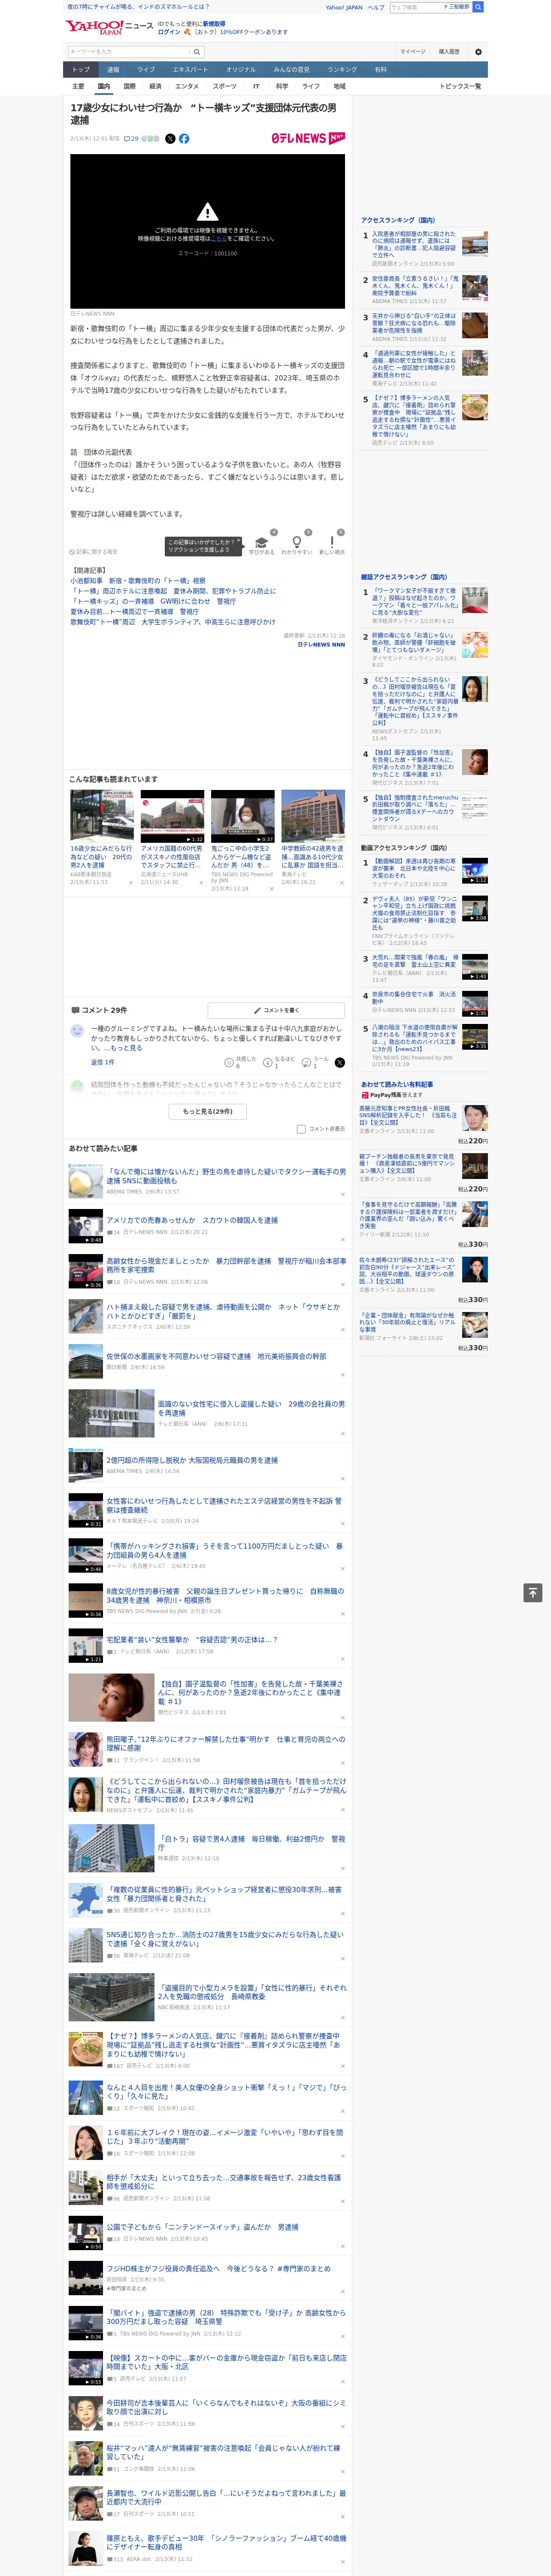This screenshot has height=2576, width=551.
Task: Click 返信 1件 reply link
Action: [x=102, y=1062]
